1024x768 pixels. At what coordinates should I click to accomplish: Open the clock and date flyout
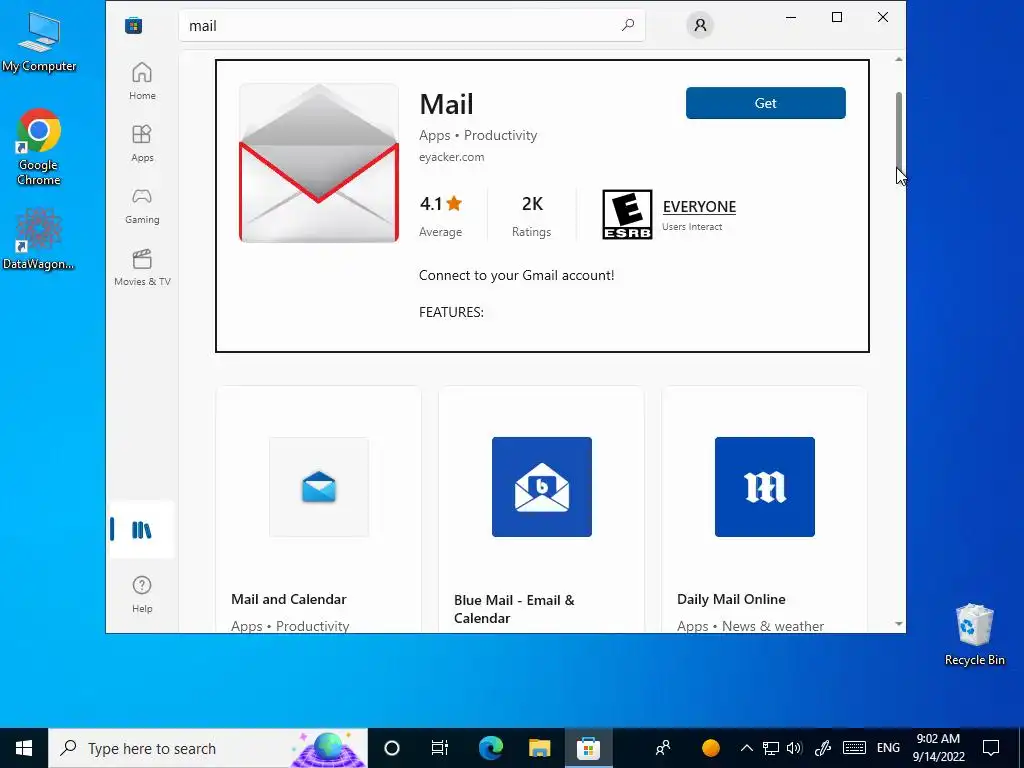coord(938,748)
